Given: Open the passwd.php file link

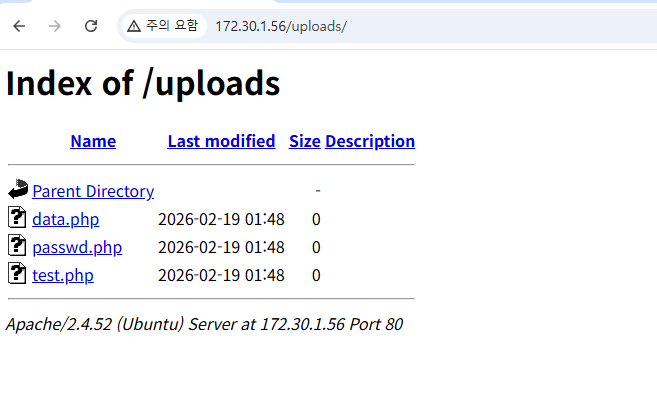Looking at the screenshot, I should (x=77, y=247).
